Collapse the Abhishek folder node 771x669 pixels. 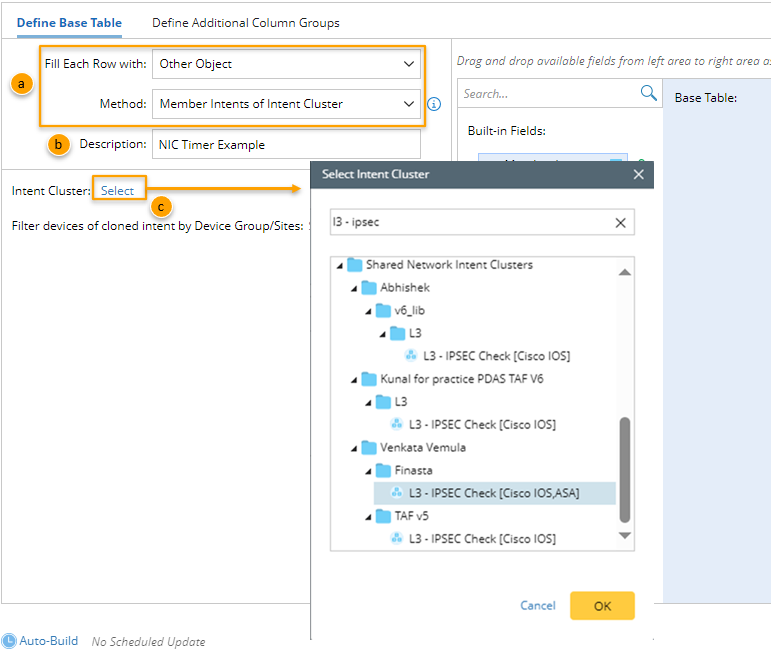pyautogui.click(x=354, y=288)
